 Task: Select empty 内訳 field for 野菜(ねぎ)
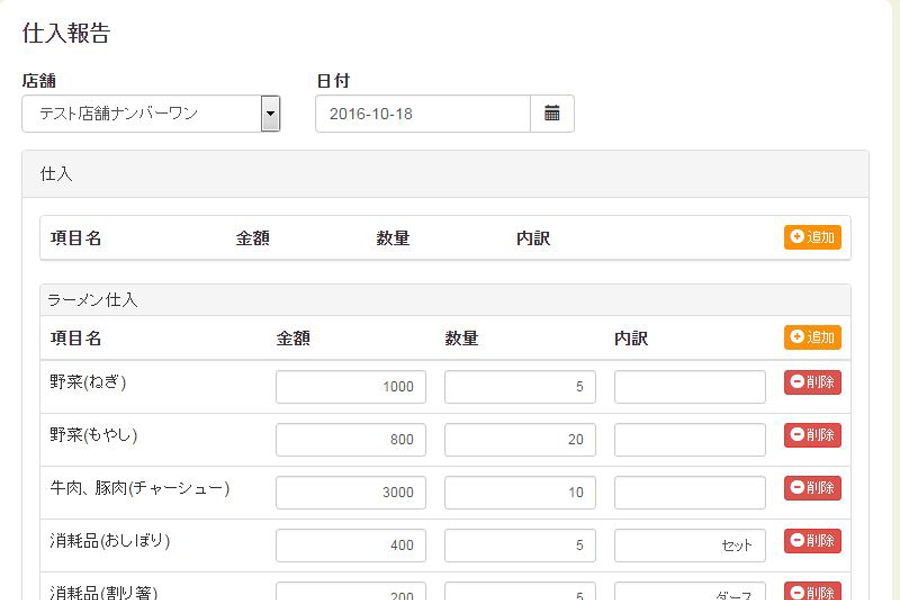690,387
